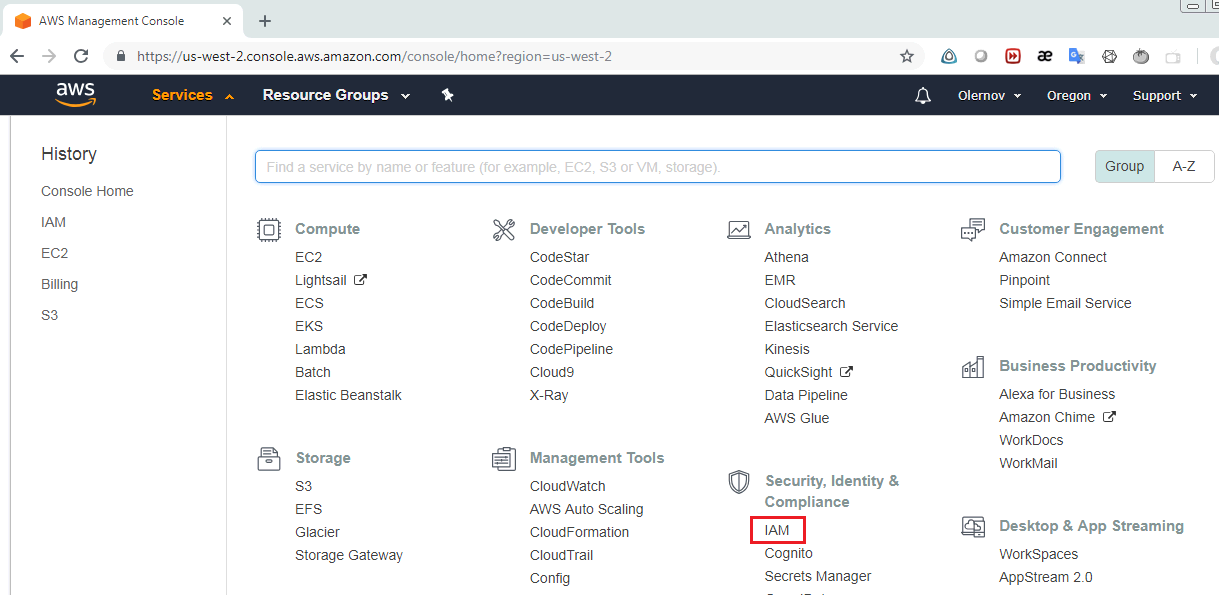Switch service view to Group
The height and width of the screenshot is (595, 1219).
pyautogui.click(x=1125, y=166)
